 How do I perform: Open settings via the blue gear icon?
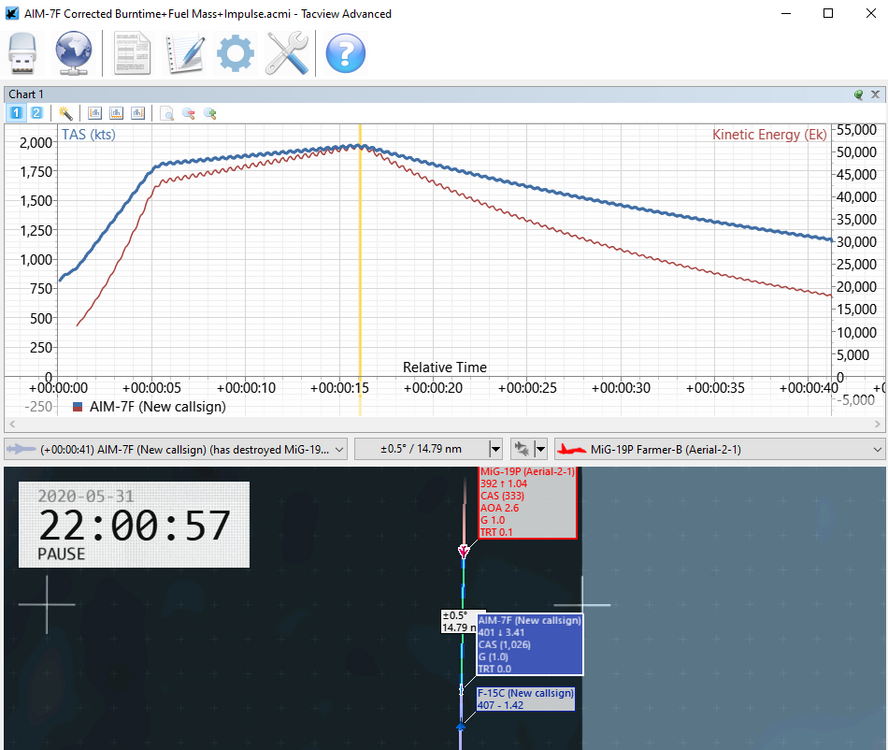click(236, 53)
